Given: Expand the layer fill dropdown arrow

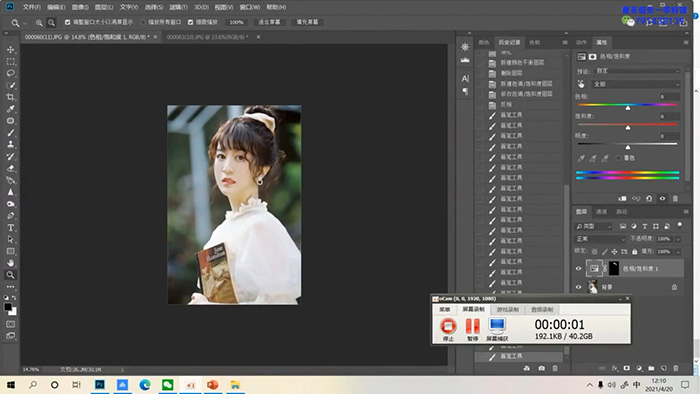Looking at the screenshot, I should (678, 252).
